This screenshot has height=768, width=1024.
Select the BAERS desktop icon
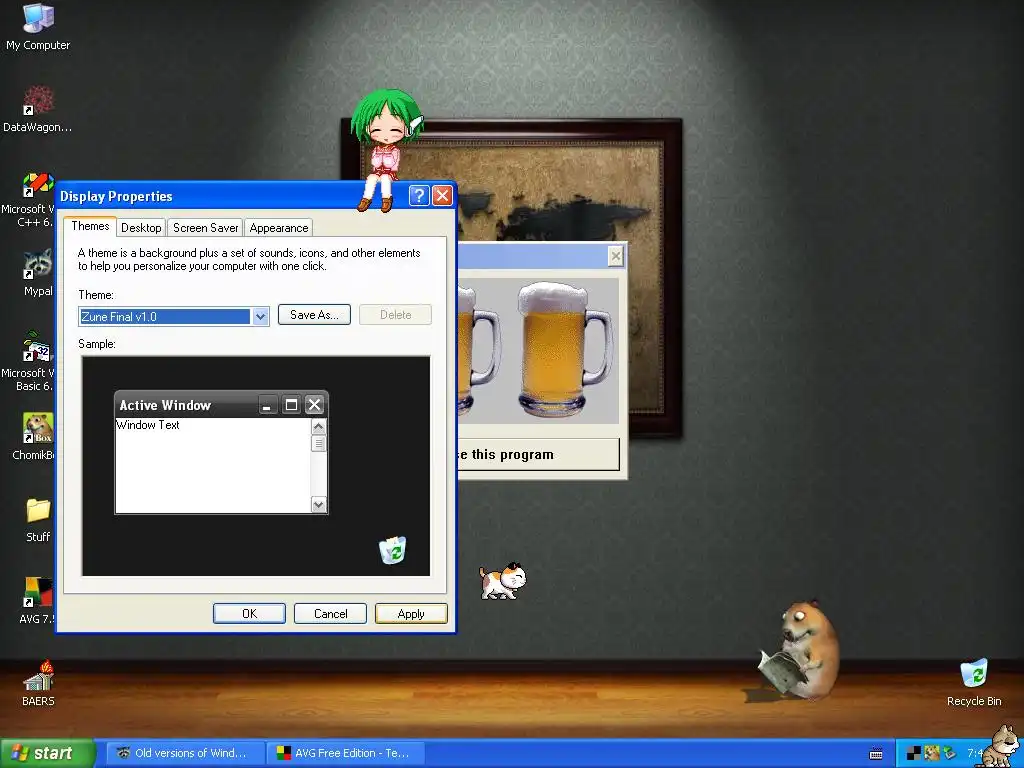click(38, 683)
